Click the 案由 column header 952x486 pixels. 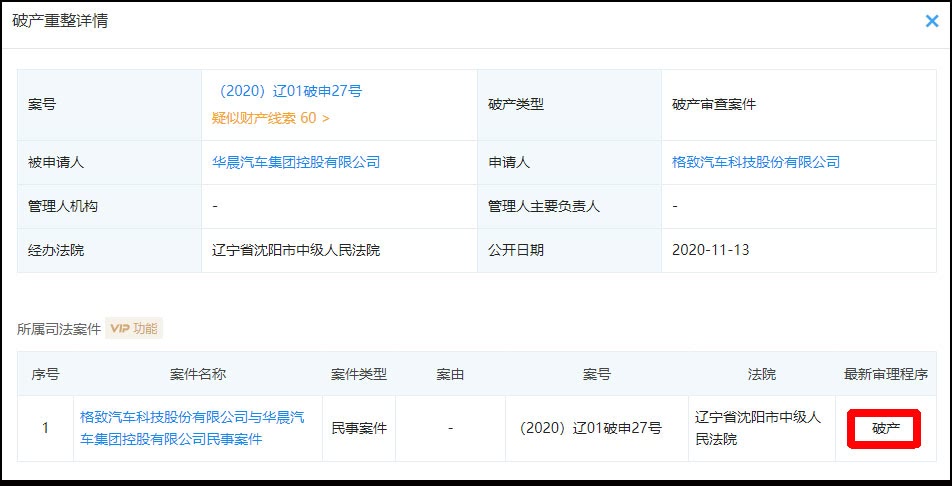(450, 374)
